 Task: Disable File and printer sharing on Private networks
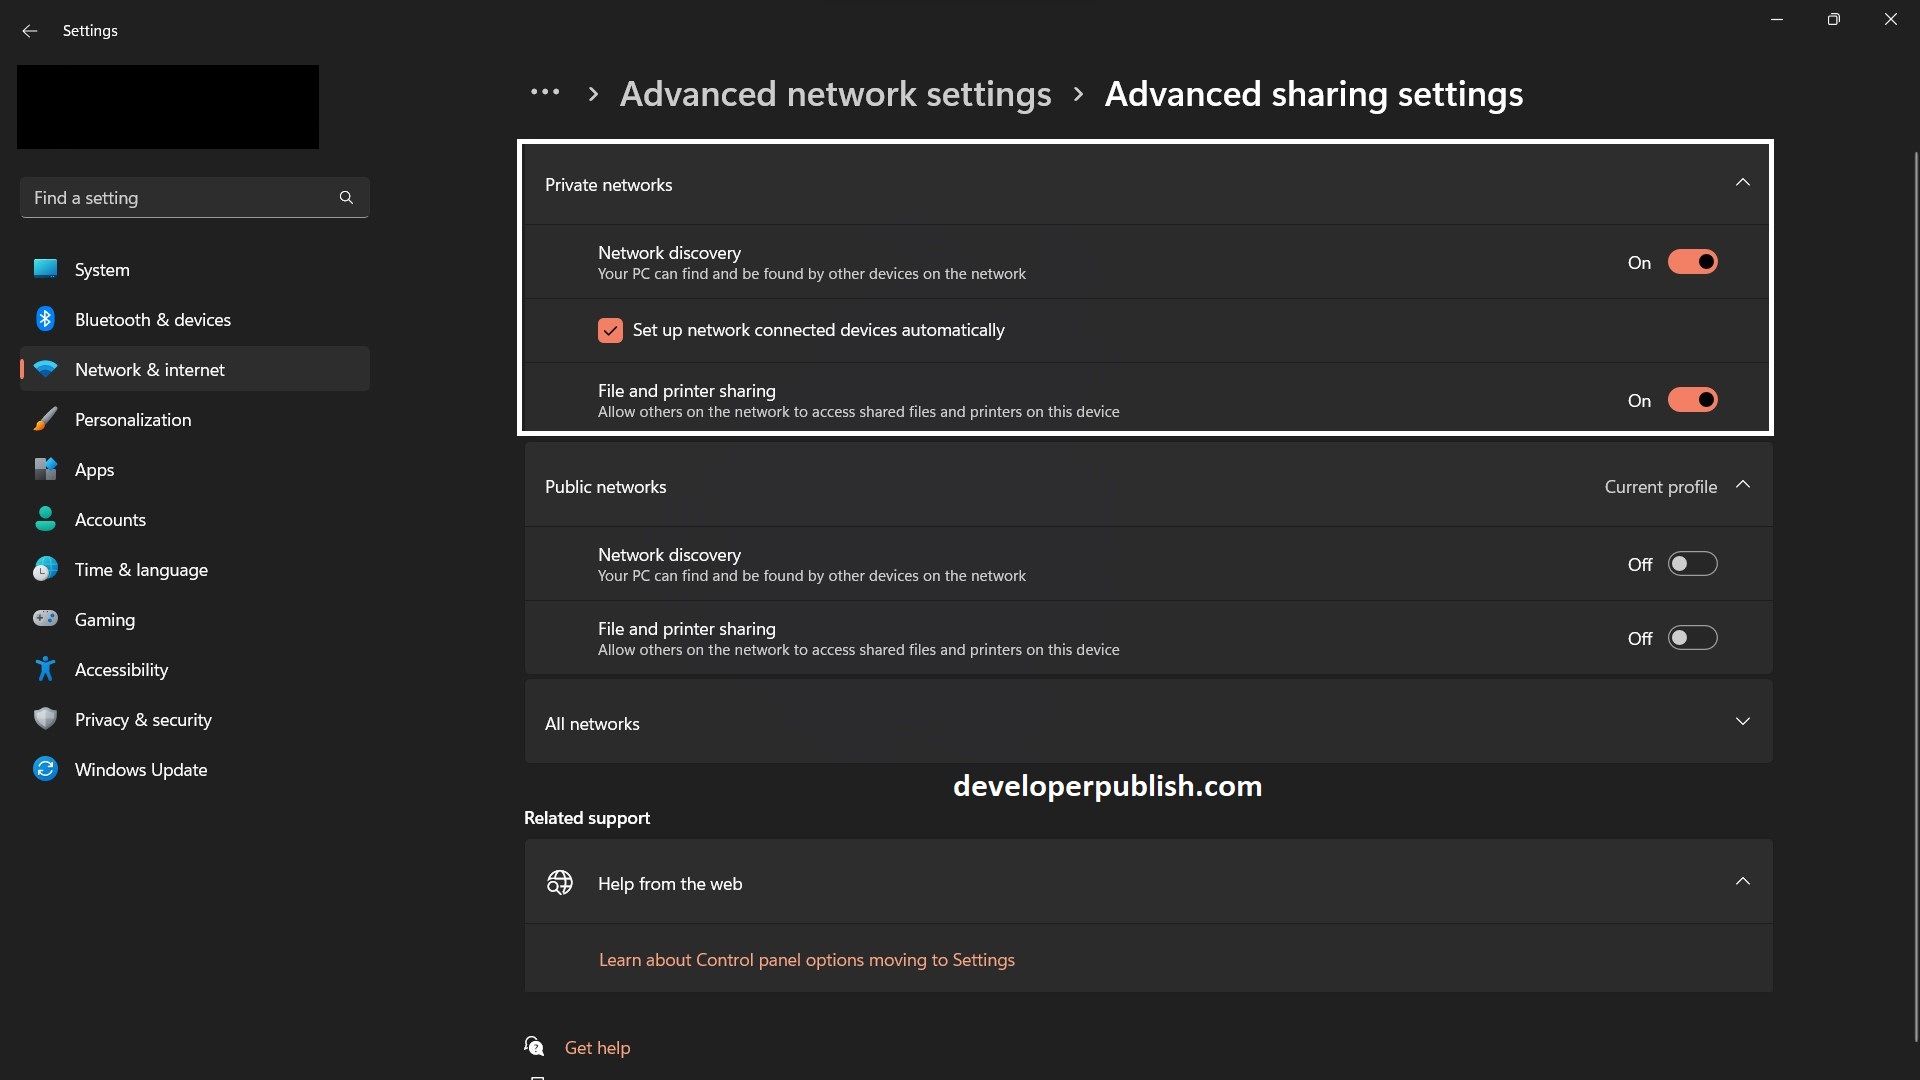coord(1692,399)
